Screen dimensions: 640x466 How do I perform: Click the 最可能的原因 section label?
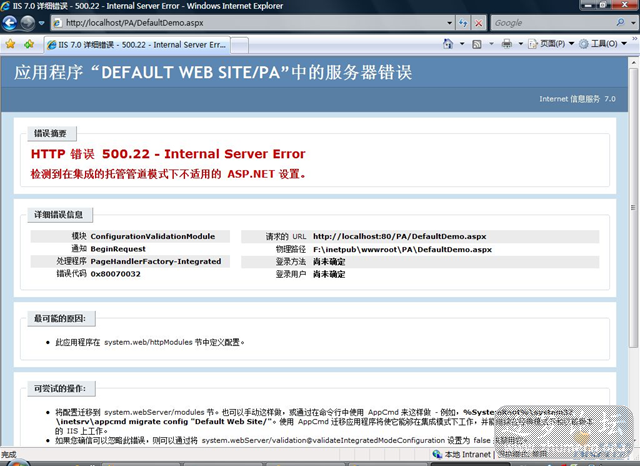click(60, 319)
